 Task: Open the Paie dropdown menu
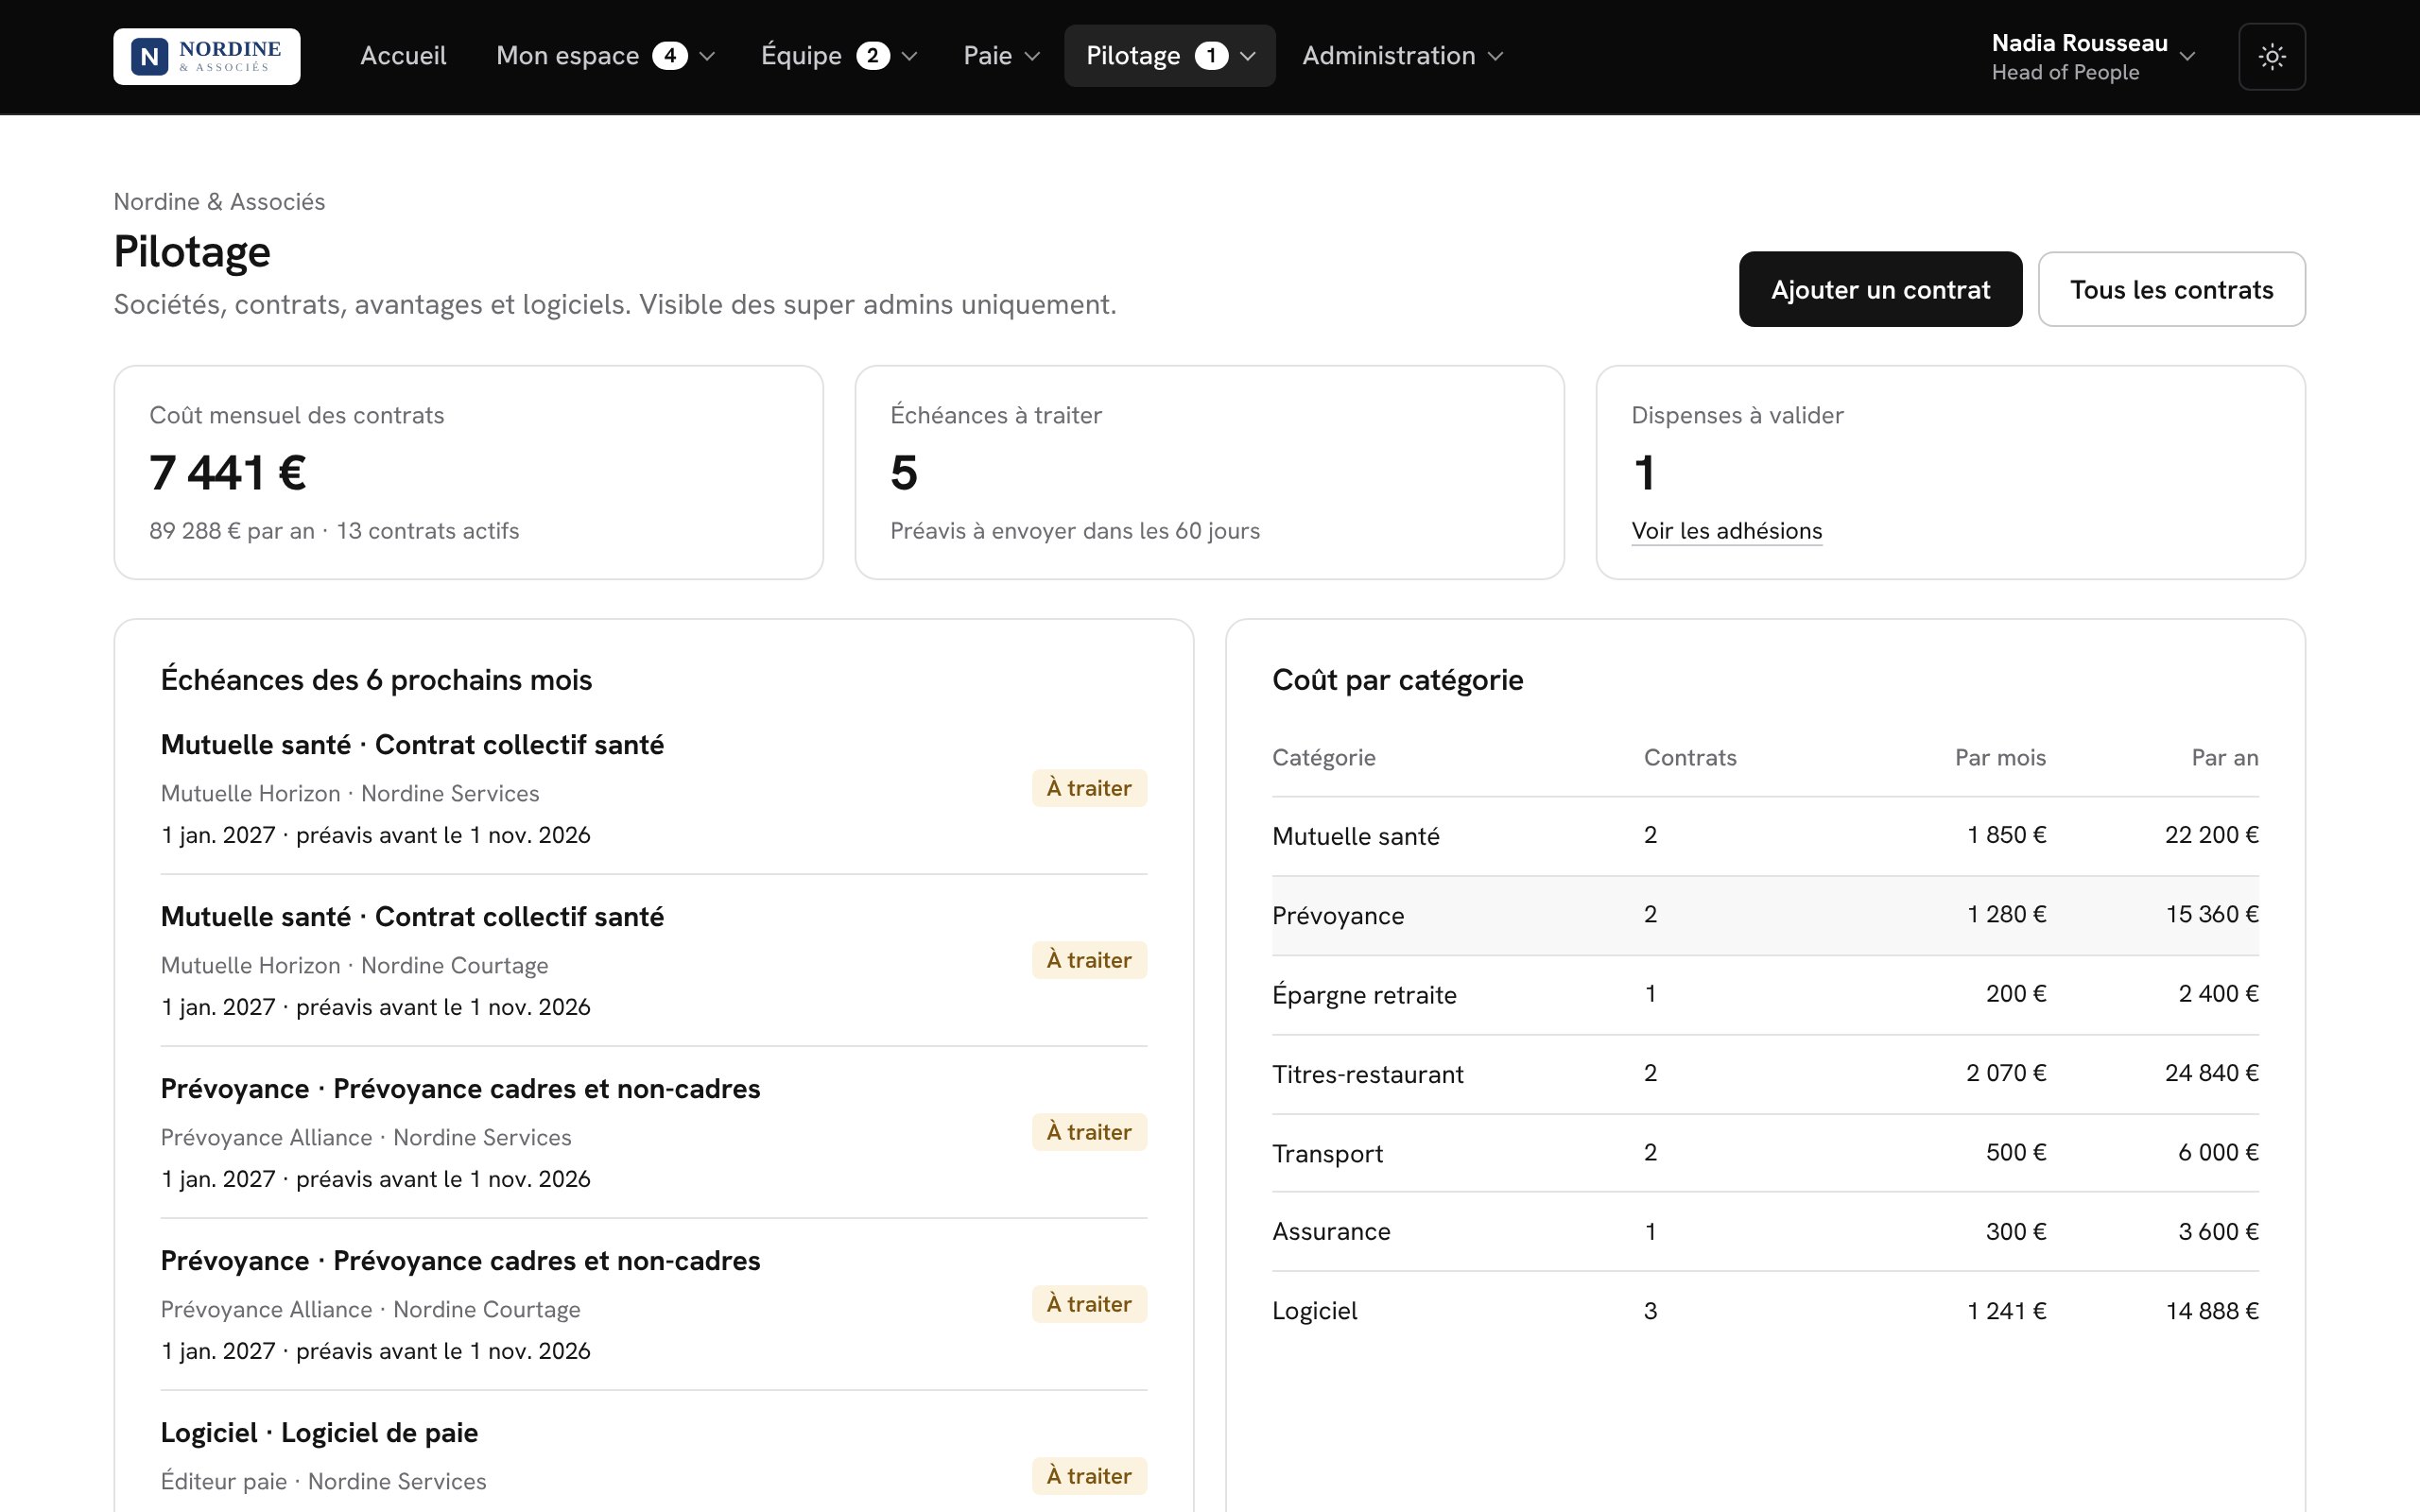[1001, 56]
